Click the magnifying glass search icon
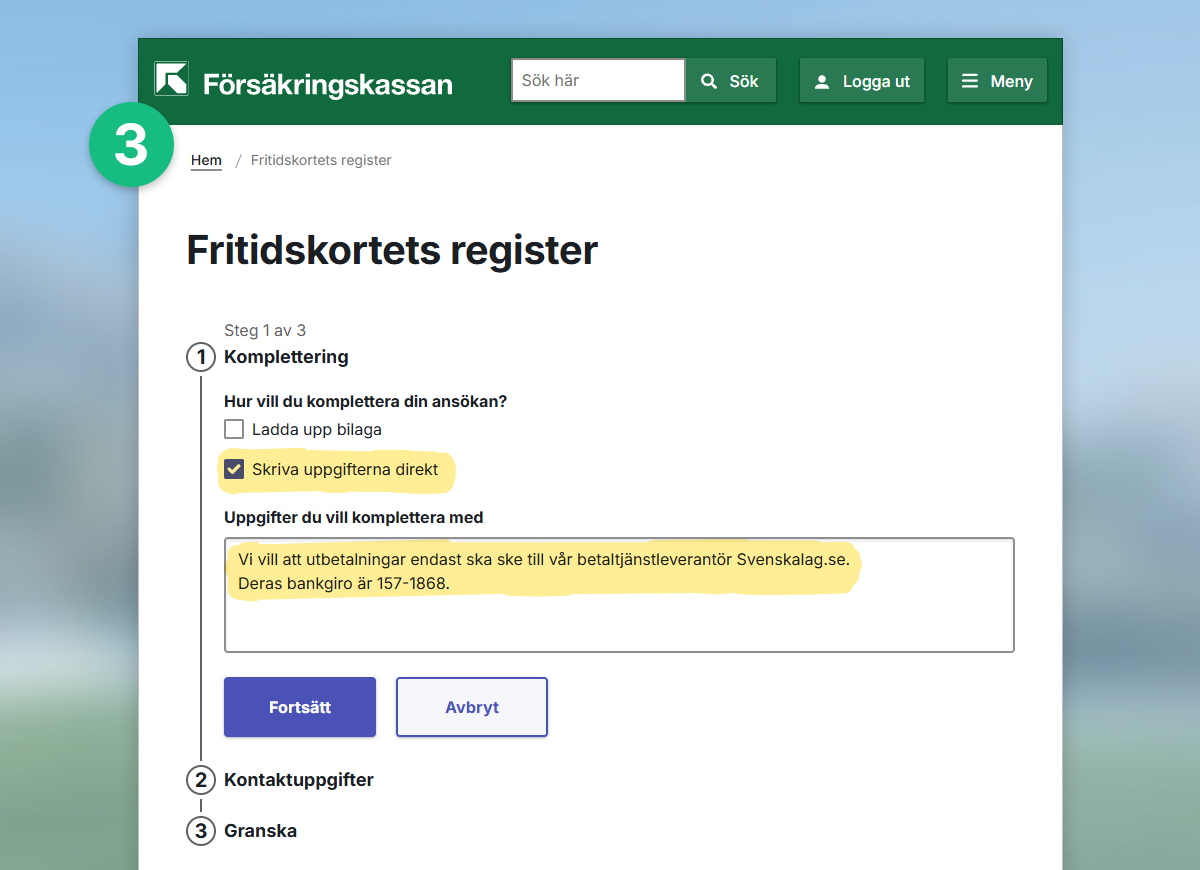This screenshot has height=870, width=1200. click(x=709, y=81)
